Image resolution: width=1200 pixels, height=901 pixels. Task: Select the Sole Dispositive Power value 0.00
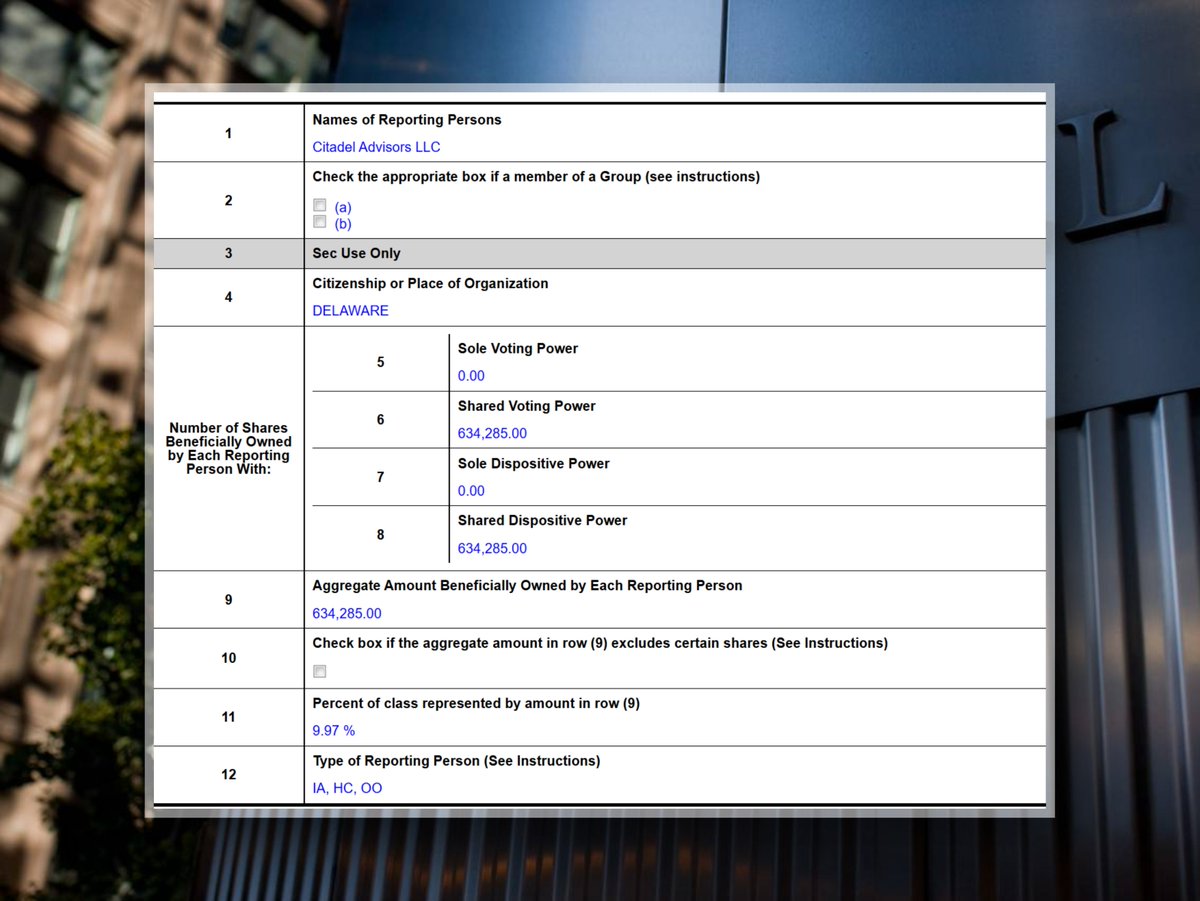tap(471, 491)
